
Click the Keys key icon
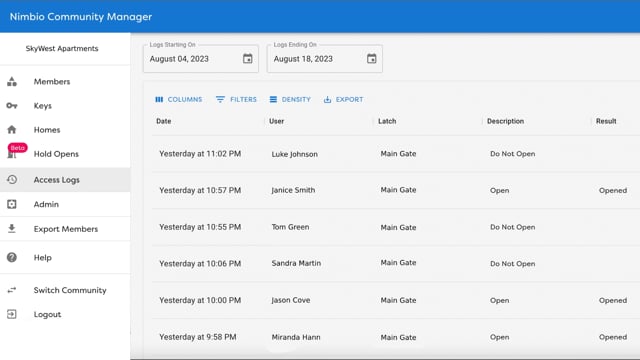(12, 106)
